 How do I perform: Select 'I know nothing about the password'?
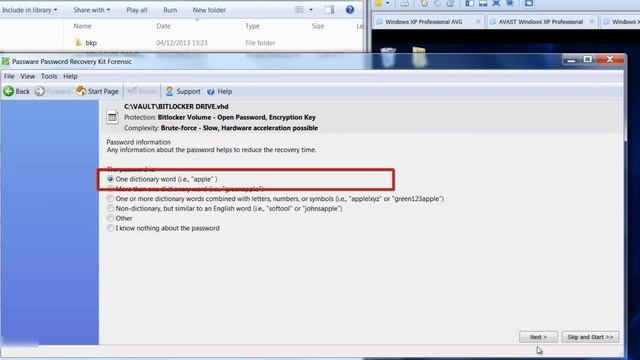tap(110, 228)
